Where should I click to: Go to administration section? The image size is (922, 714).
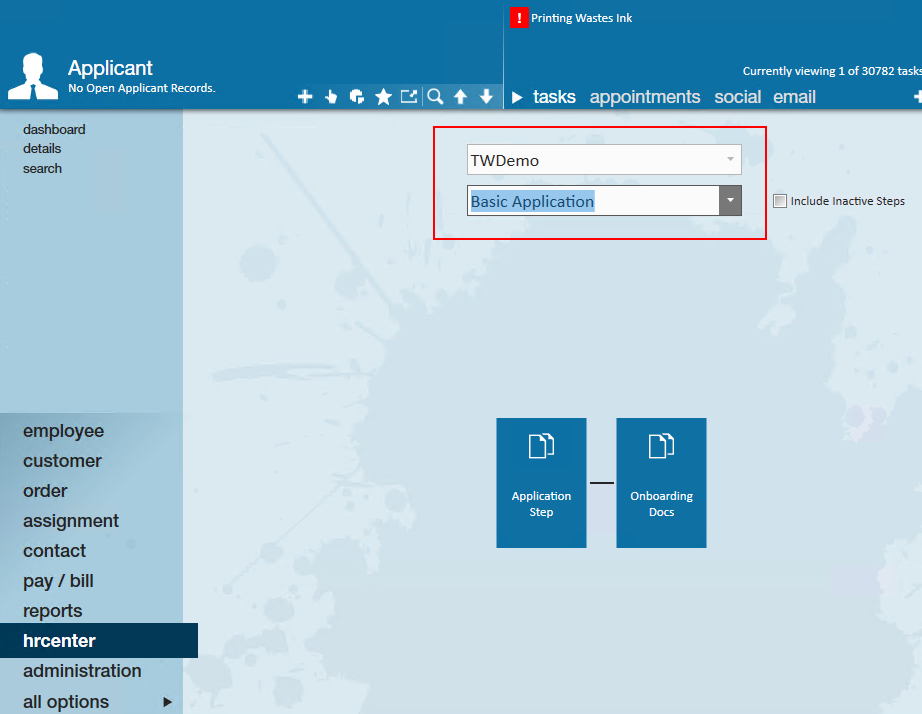82,670
